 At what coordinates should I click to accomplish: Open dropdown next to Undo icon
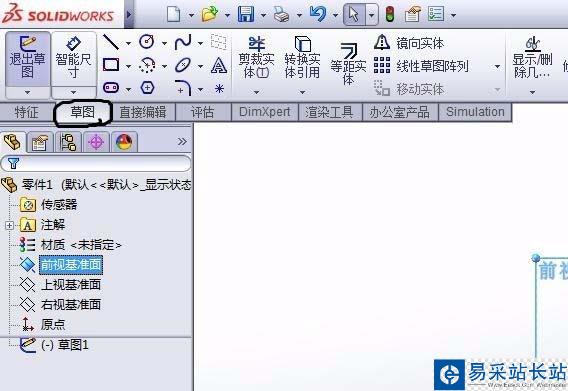335,15
